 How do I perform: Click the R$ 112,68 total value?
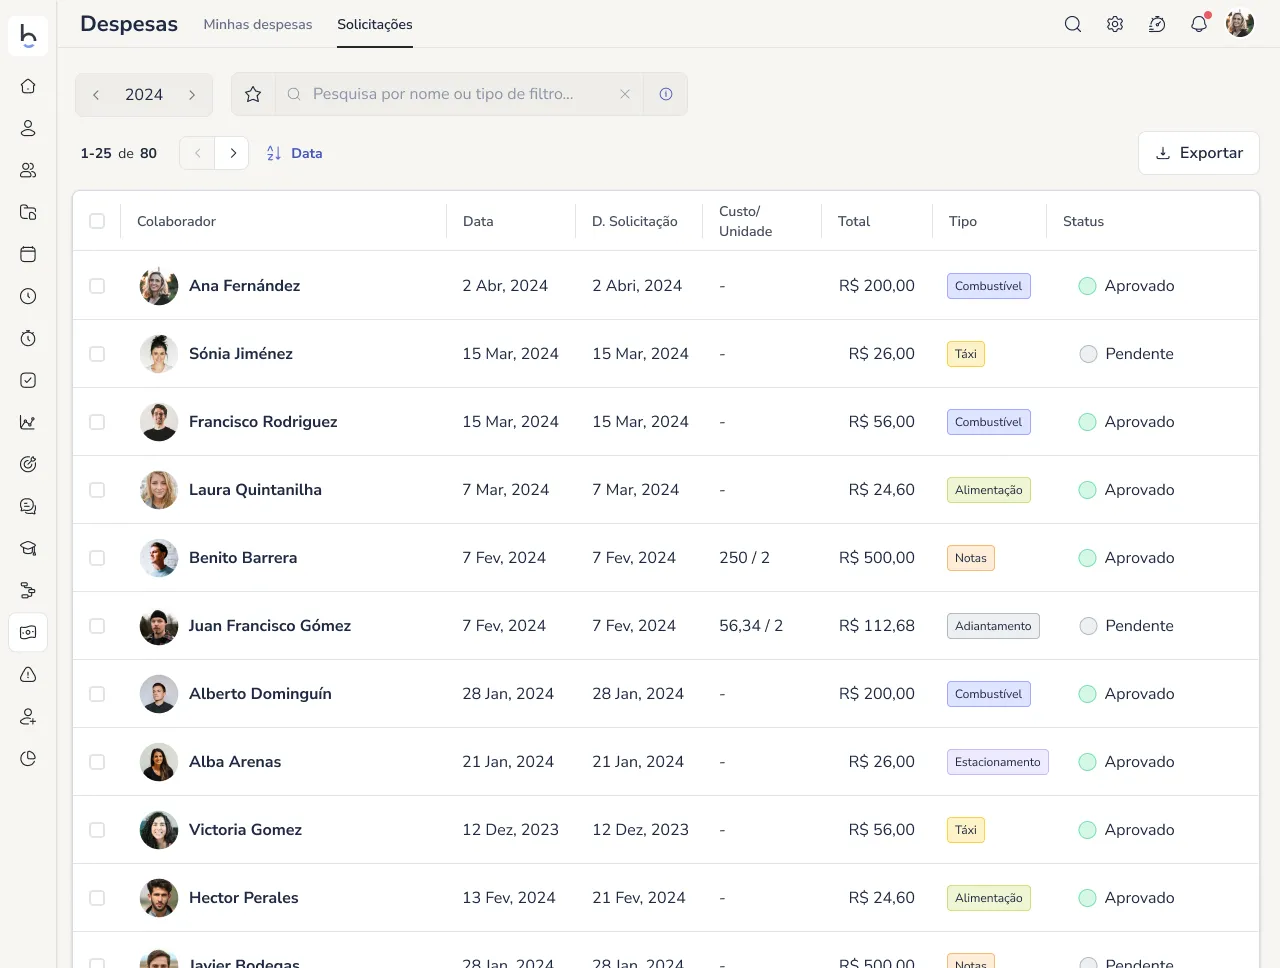click(x=877, y=626)
